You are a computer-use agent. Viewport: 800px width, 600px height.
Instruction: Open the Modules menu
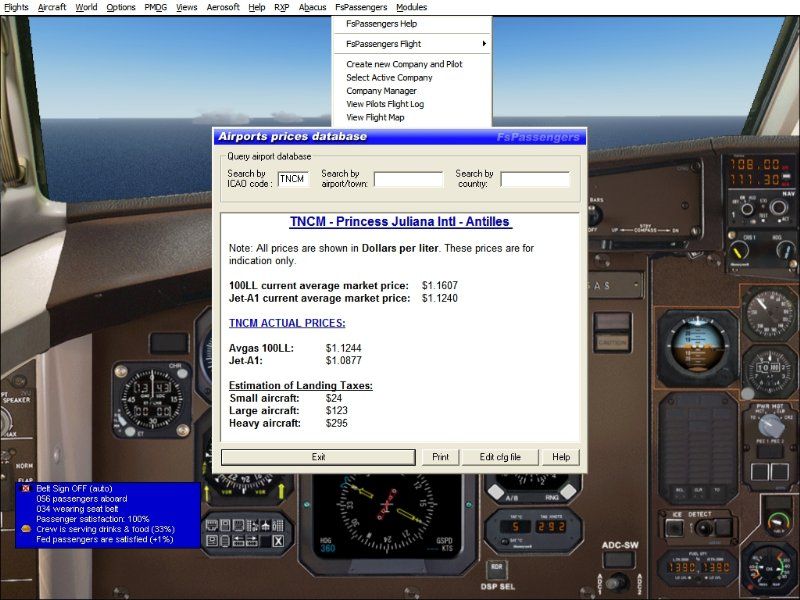[411, 7]
